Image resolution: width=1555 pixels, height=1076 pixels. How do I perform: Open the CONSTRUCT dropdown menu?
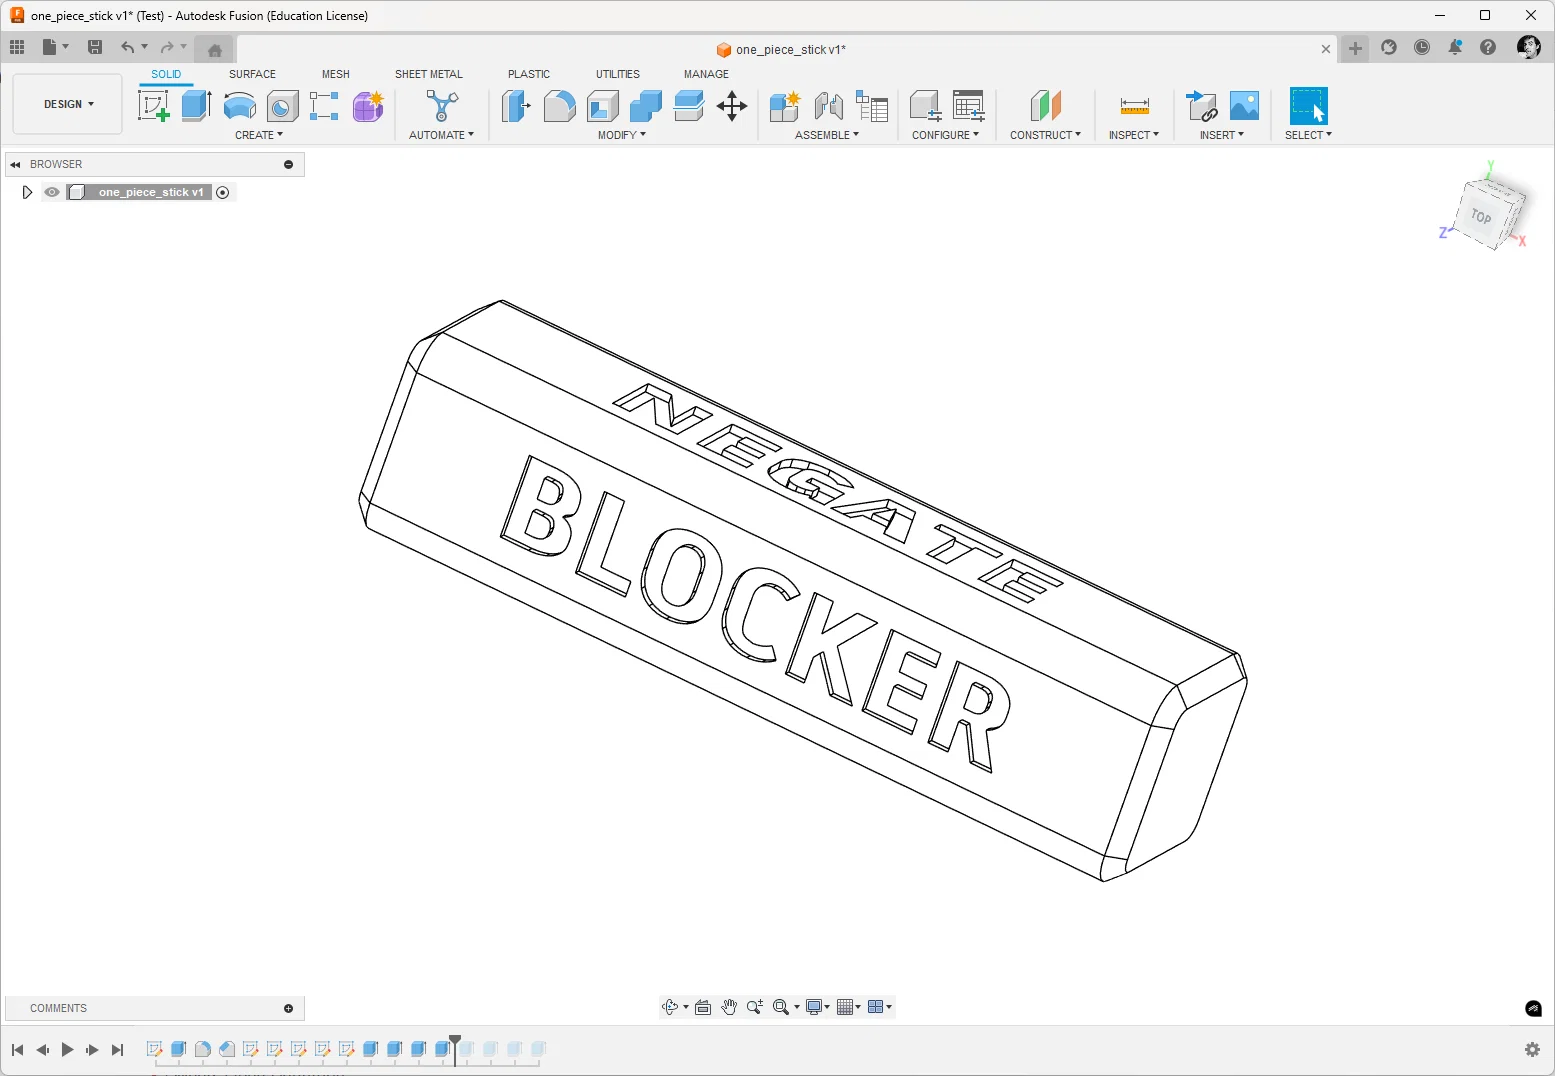tap(1045, 135)
